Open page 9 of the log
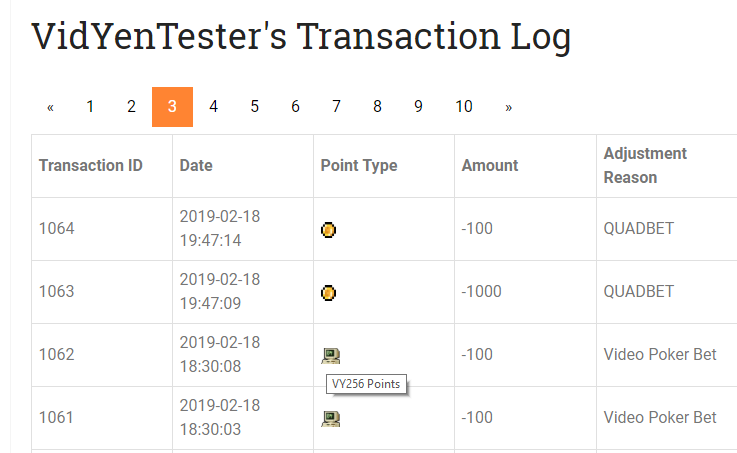 point(418,107)
